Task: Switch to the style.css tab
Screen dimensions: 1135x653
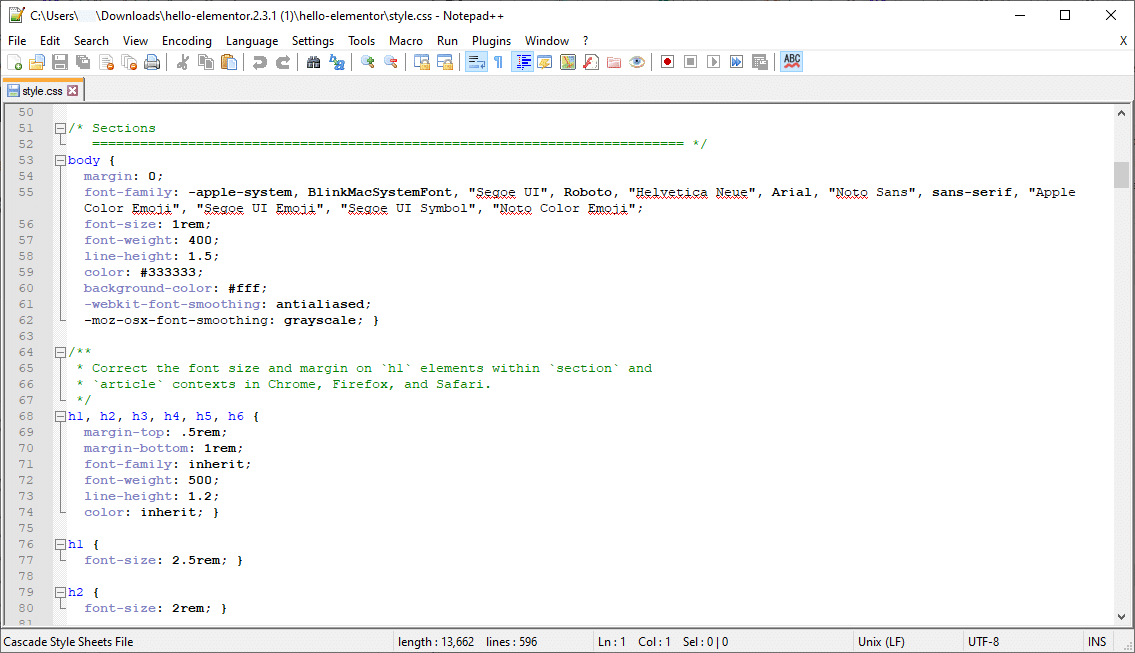Action: coord(40,88)
